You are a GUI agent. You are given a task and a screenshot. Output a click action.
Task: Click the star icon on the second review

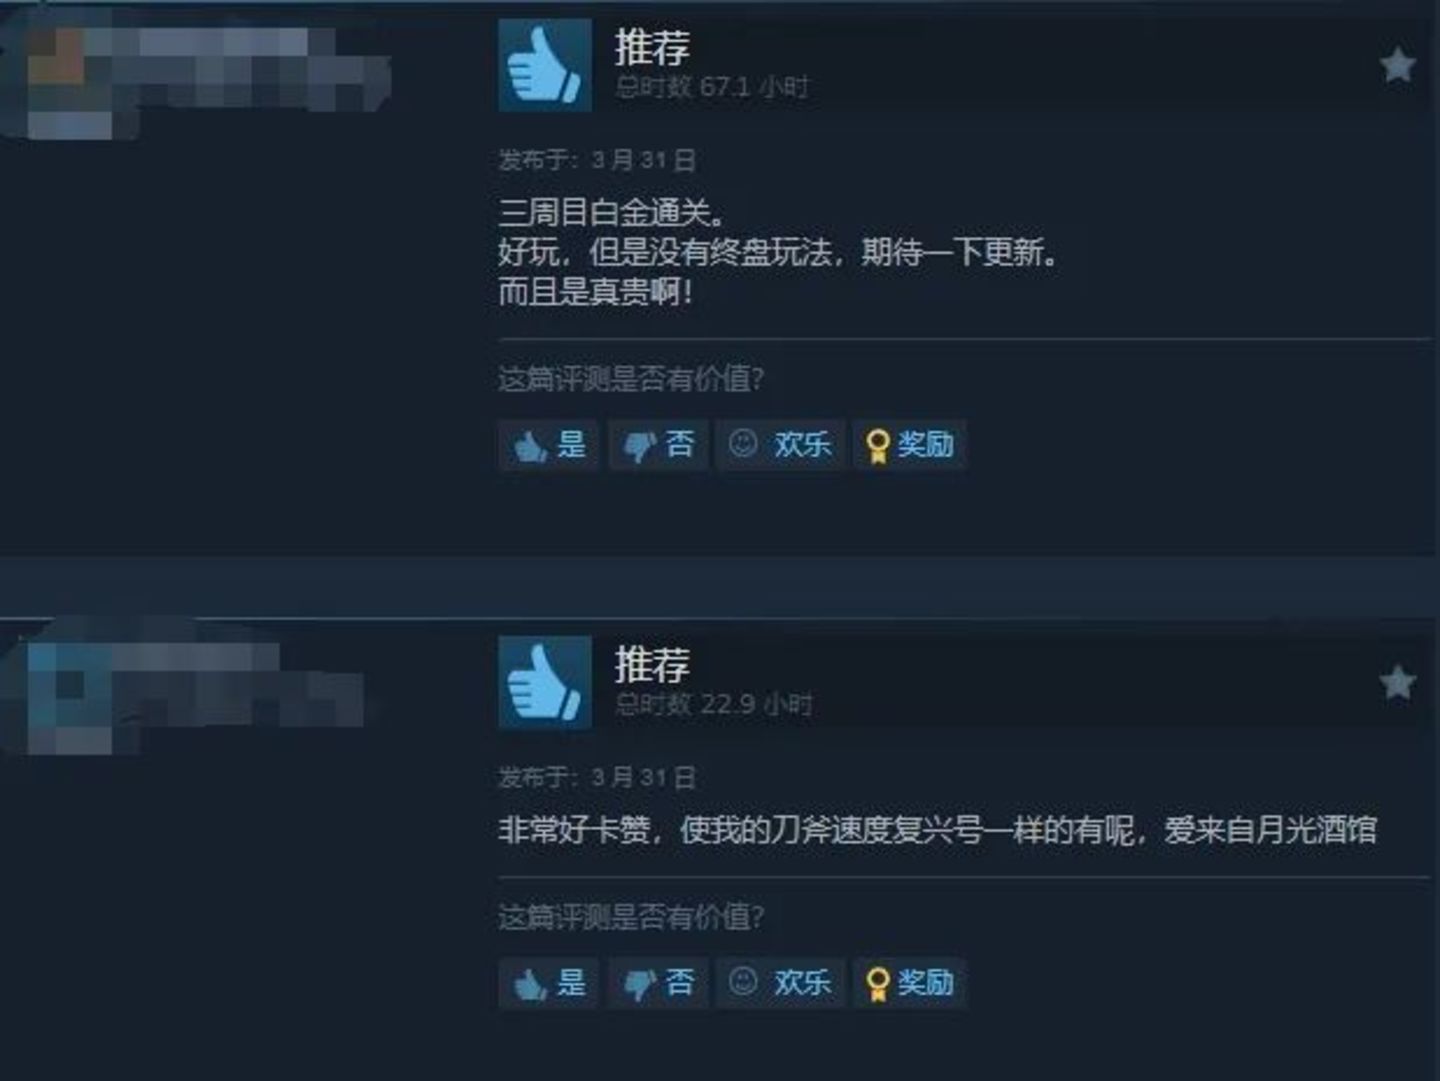tap(1397, 683)
